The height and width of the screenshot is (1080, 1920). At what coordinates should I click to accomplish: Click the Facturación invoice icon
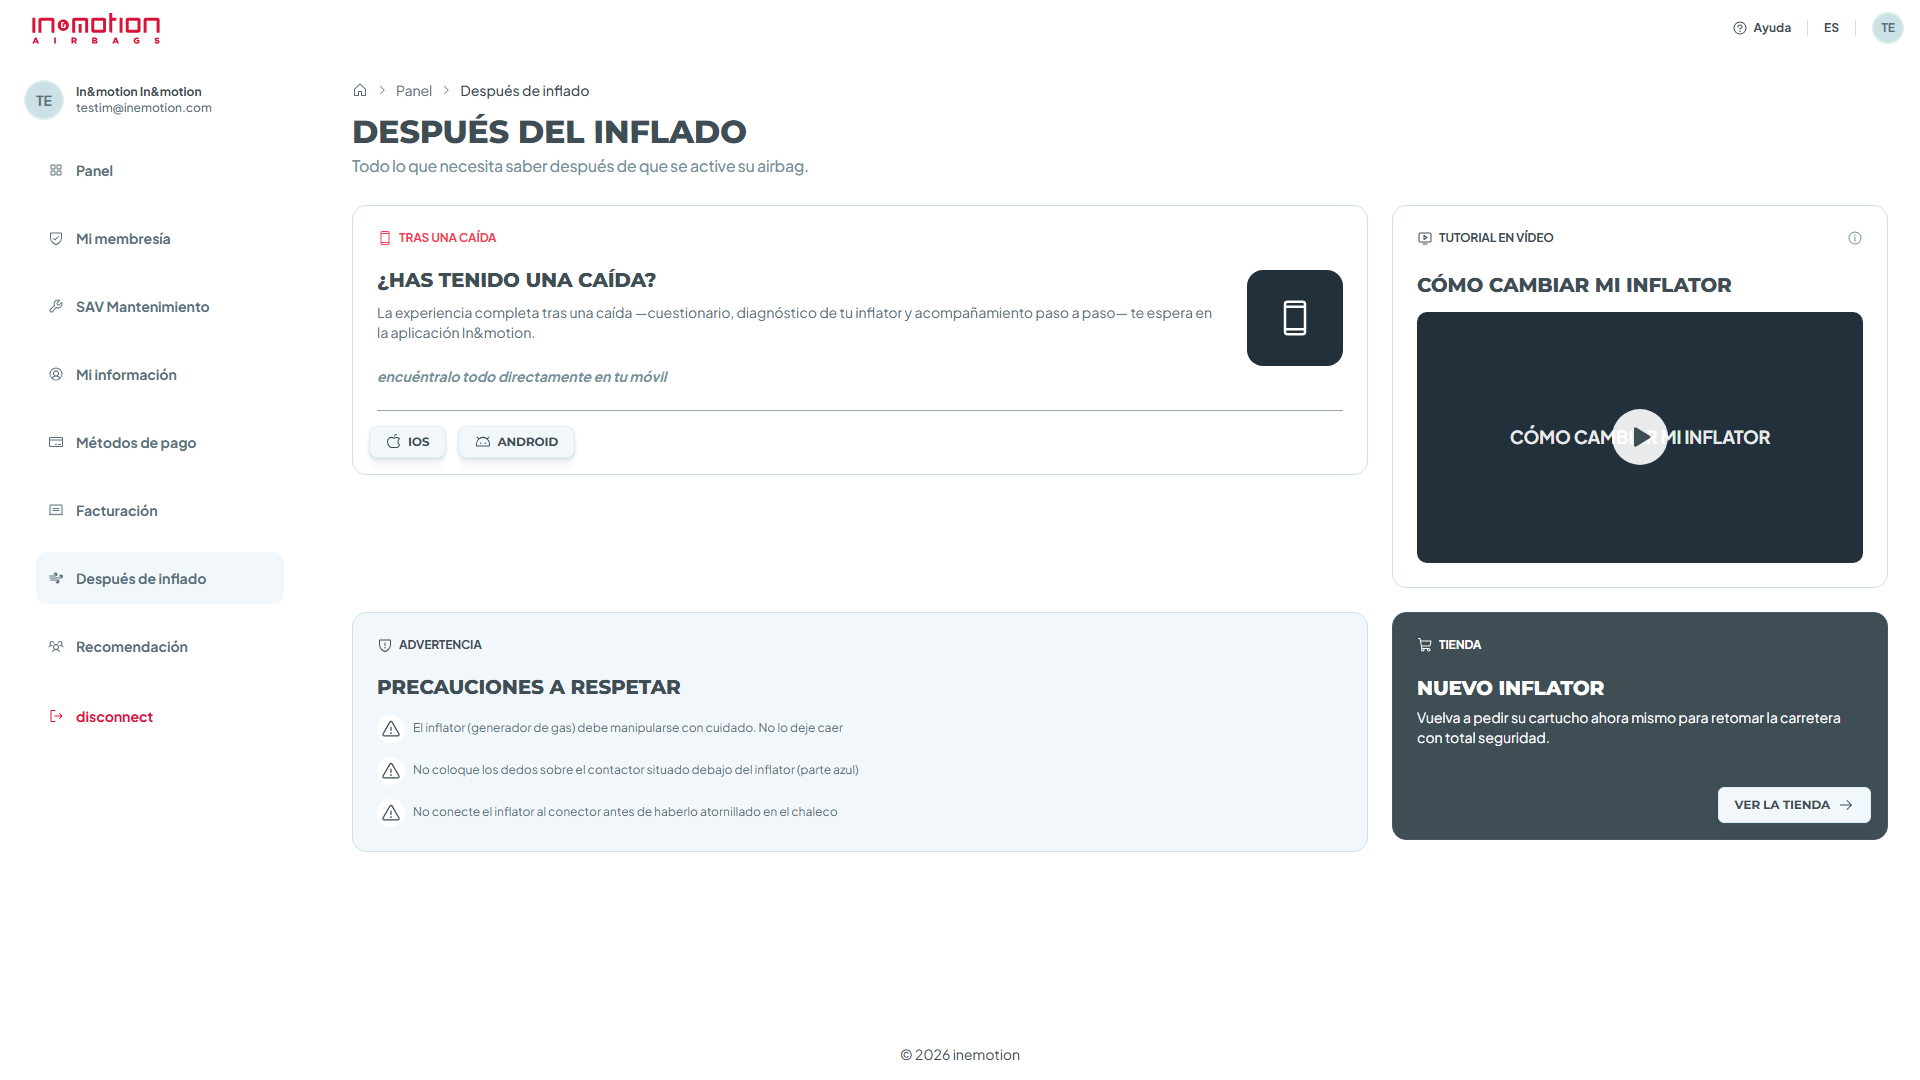56,510
